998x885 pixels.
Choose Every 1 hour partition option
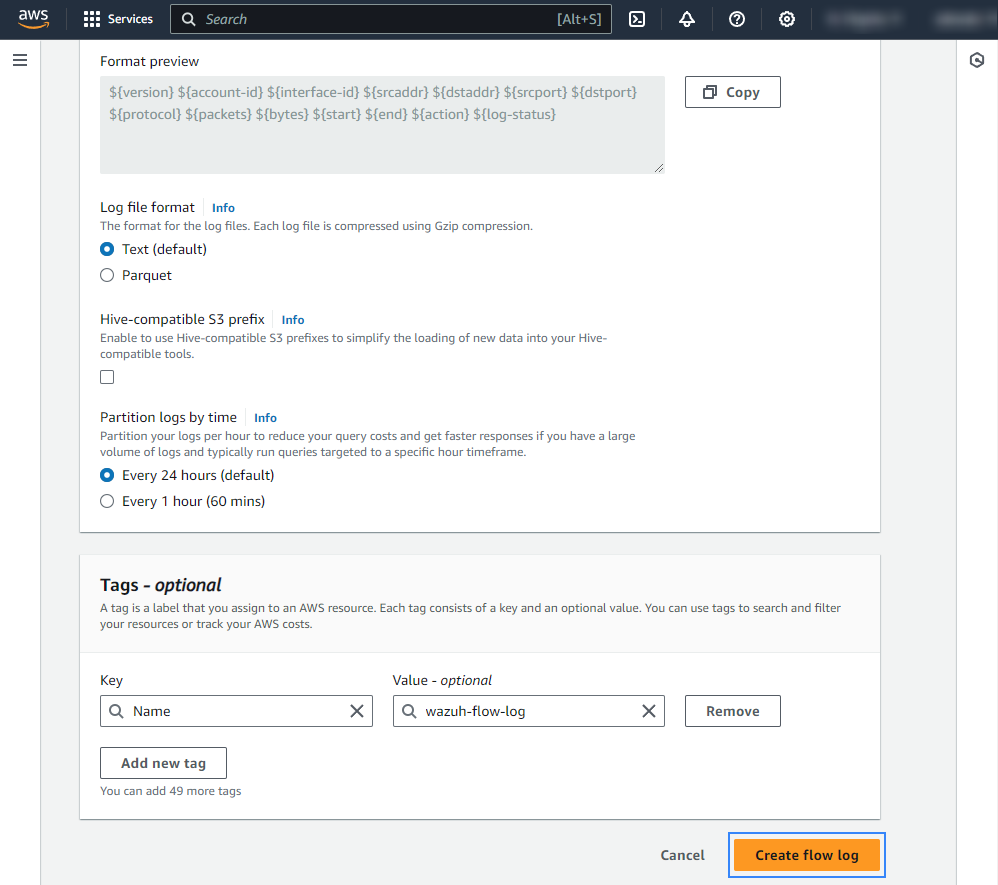107,501
